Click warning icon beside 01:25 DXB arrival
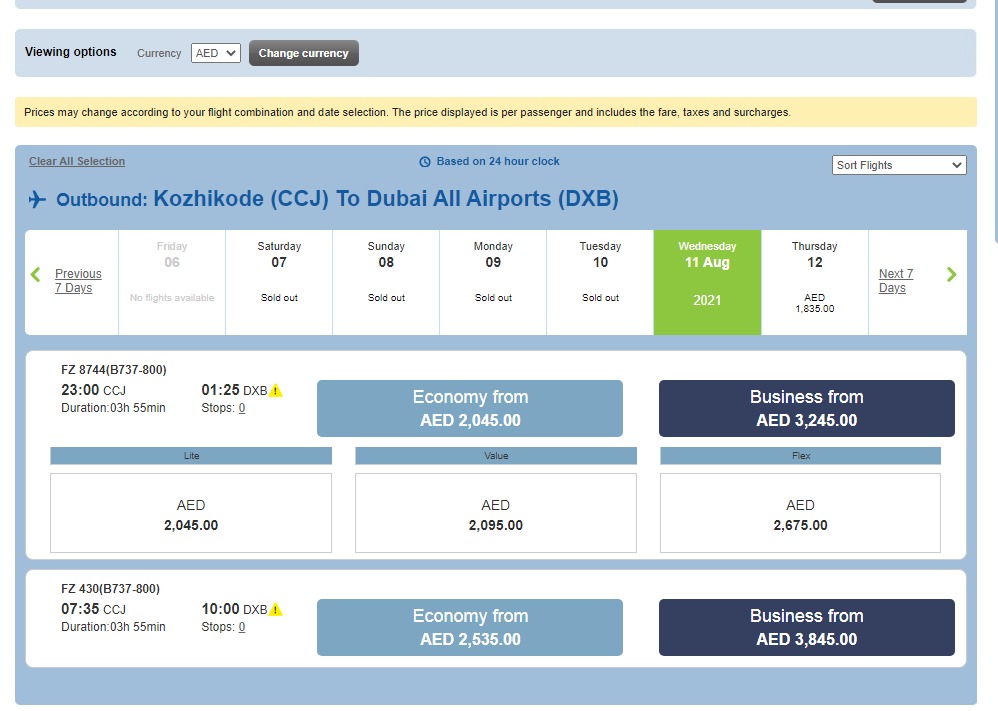The image size is (998, 711). coord(276,391)
